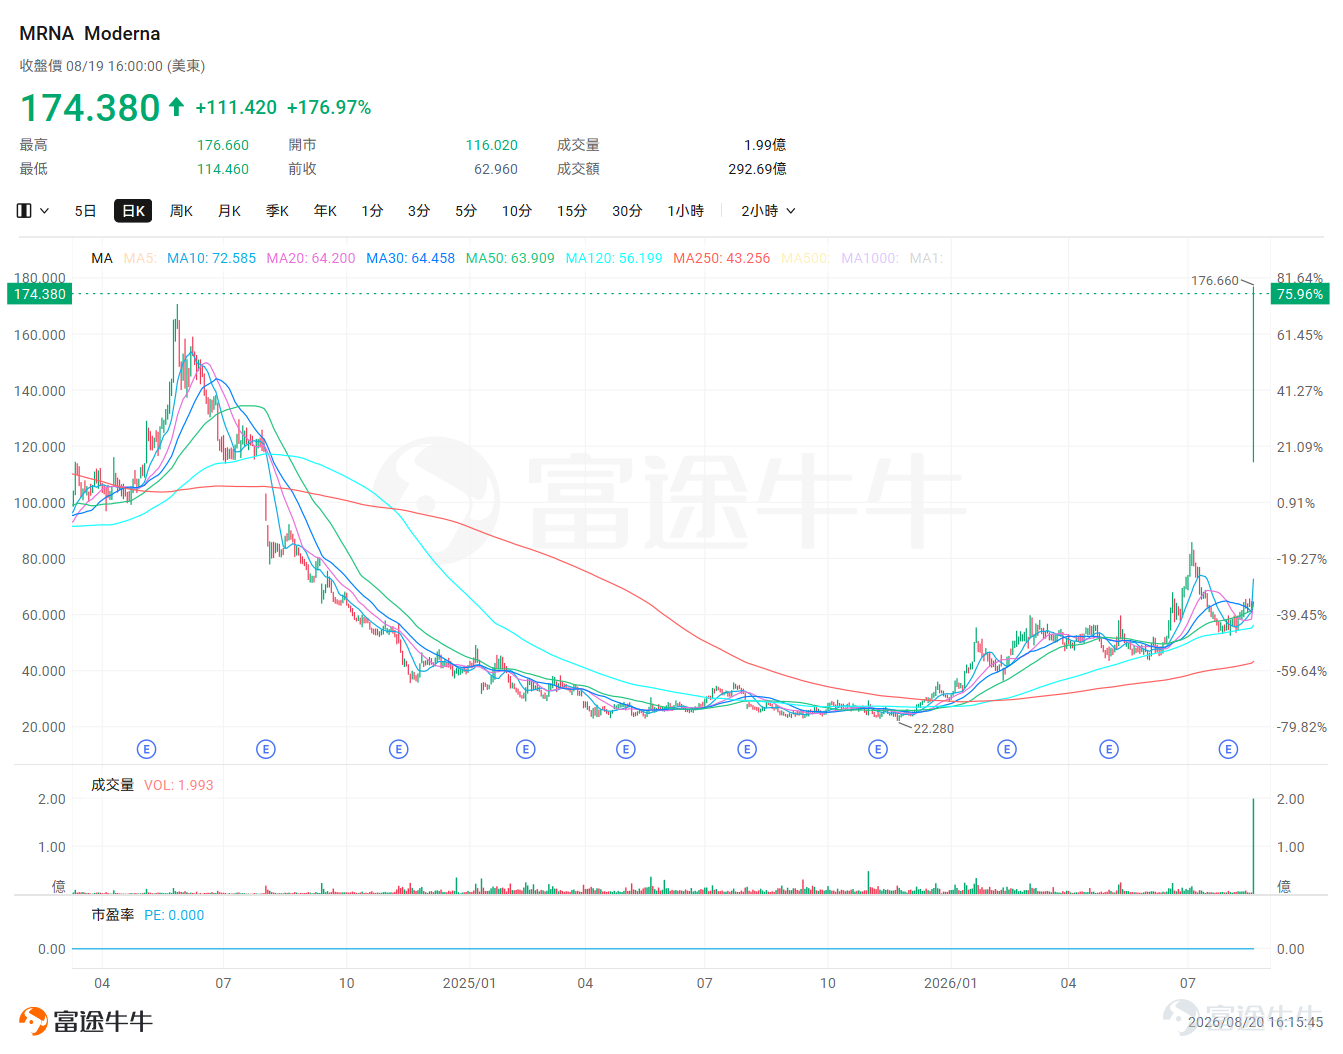Click the 成交量 value 1.99億

pos(765,145)
